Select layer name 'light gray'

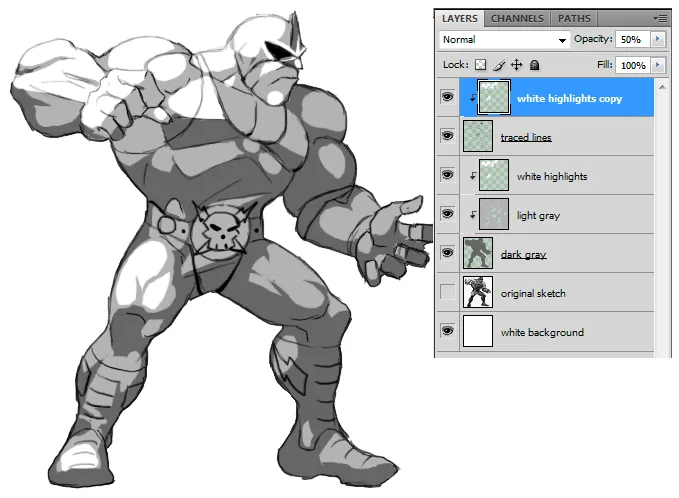tap(538, 216)
